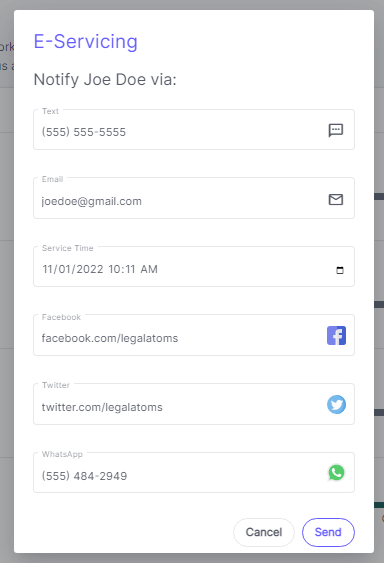Cancel the E-Servicing dialog
Viewport: 384px width, 563px height.
pyautogui.click(x=264, y=532)
